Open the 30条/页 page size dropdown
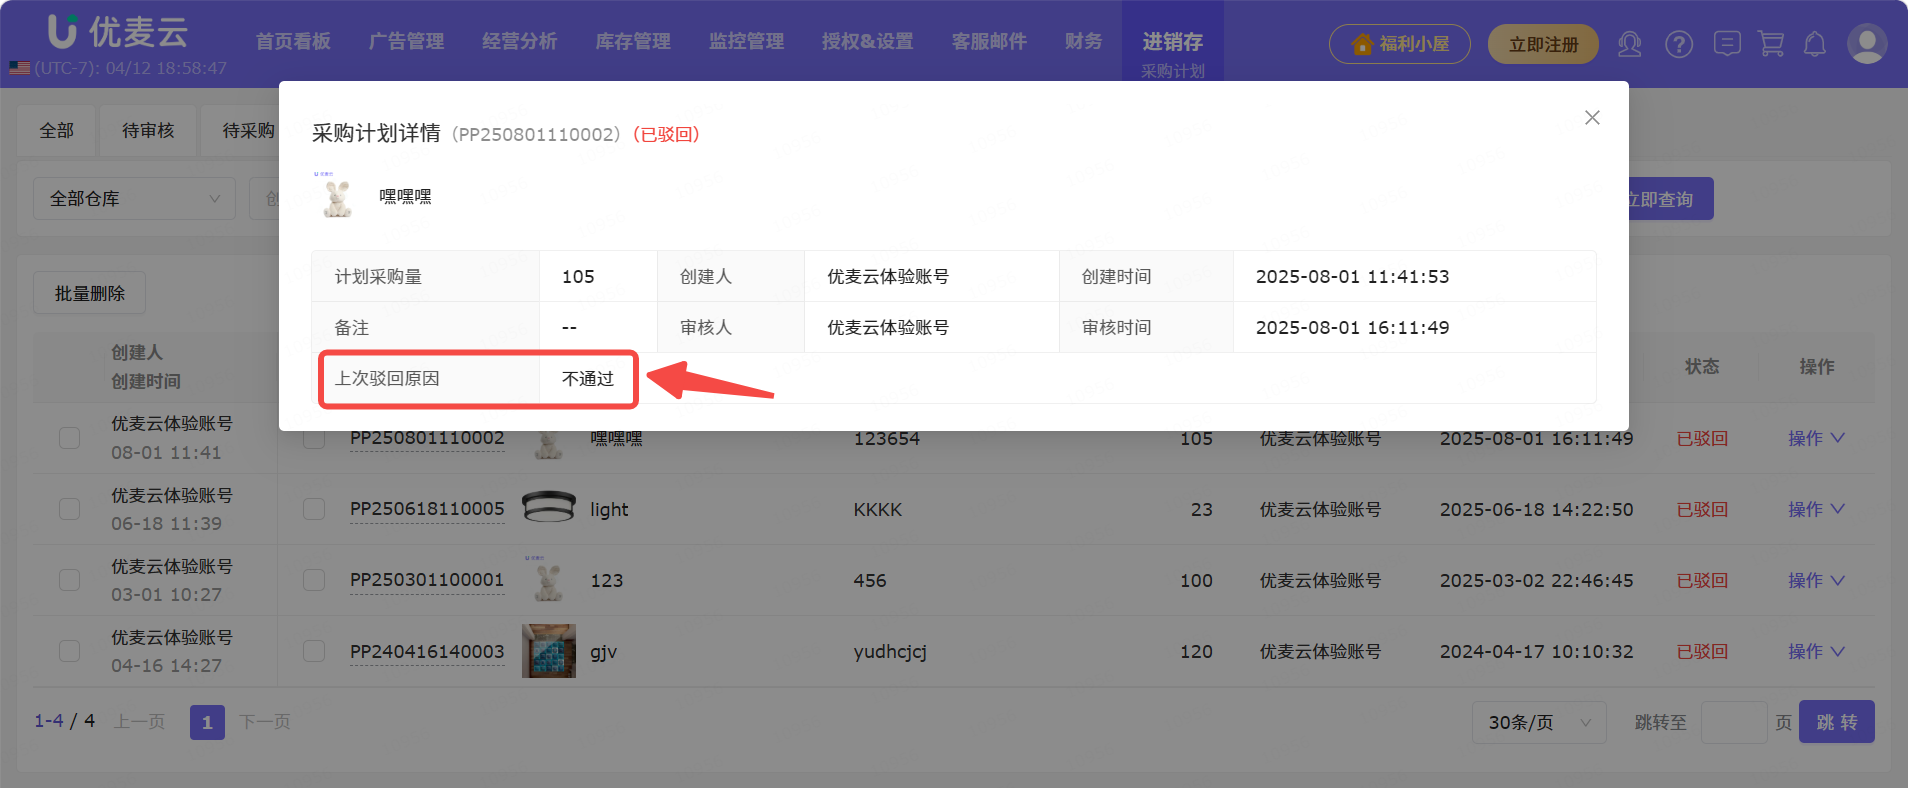The width and height of the screenshot is (1908, 788). (x=1538, y=722)
